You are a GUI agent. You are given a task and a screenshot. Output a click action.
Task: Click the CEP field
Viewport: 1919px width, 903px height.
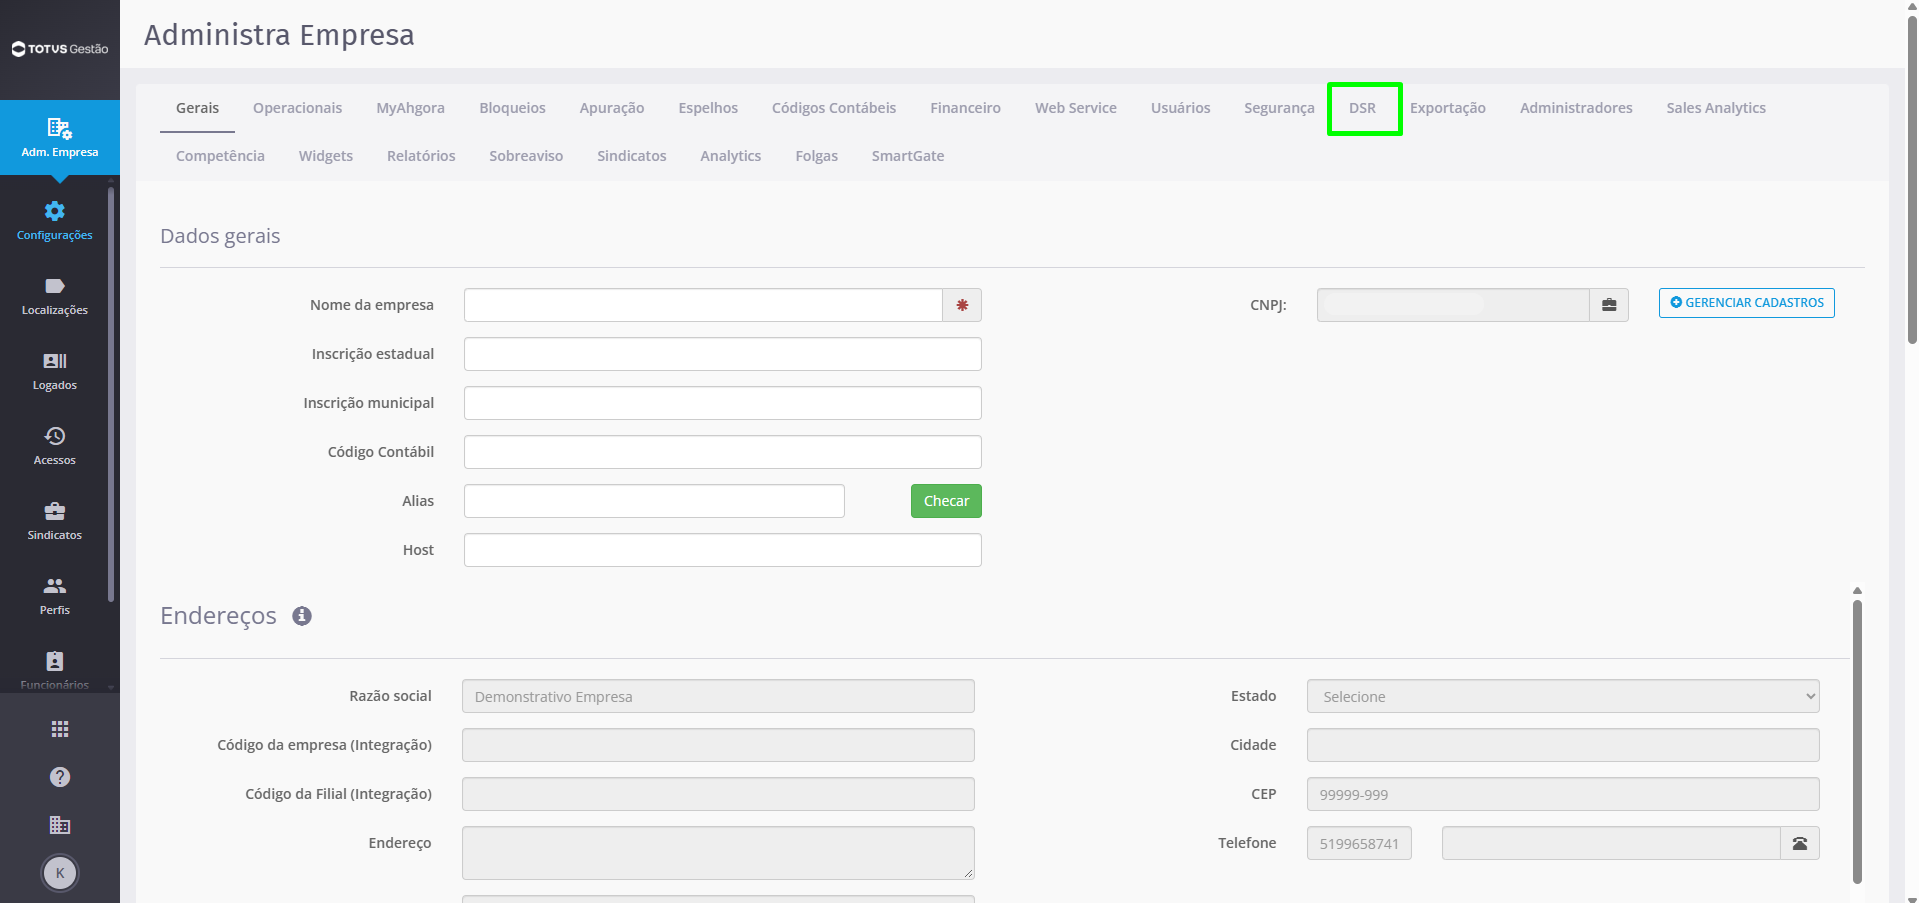tap(1563, 794)
